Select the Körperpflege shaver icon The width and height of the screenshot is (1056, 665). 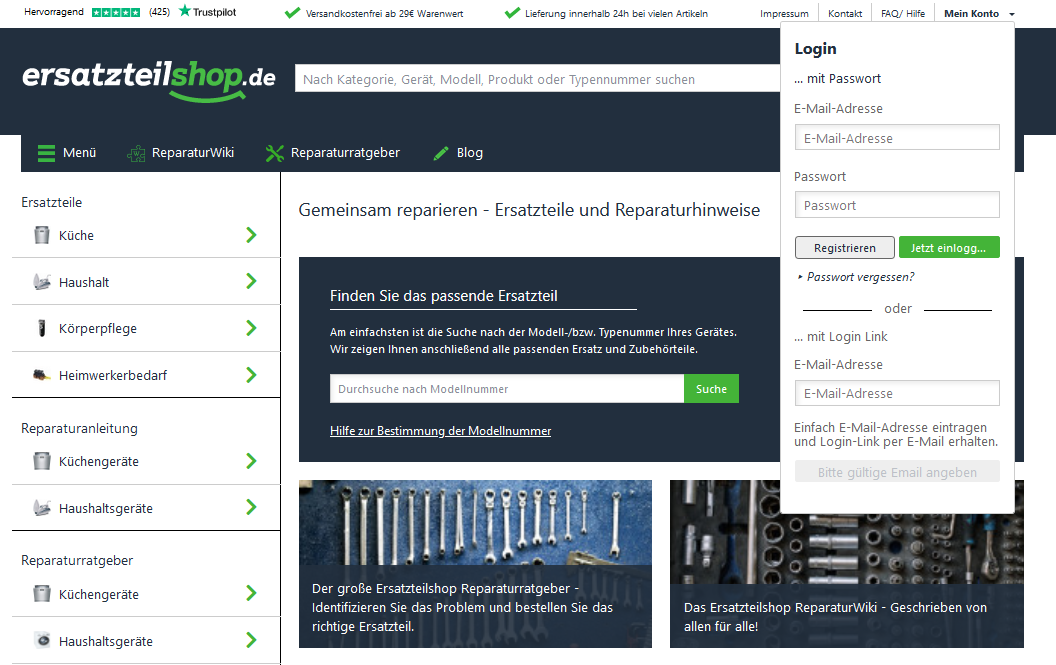pyautogui.click(x=41, y=328)
